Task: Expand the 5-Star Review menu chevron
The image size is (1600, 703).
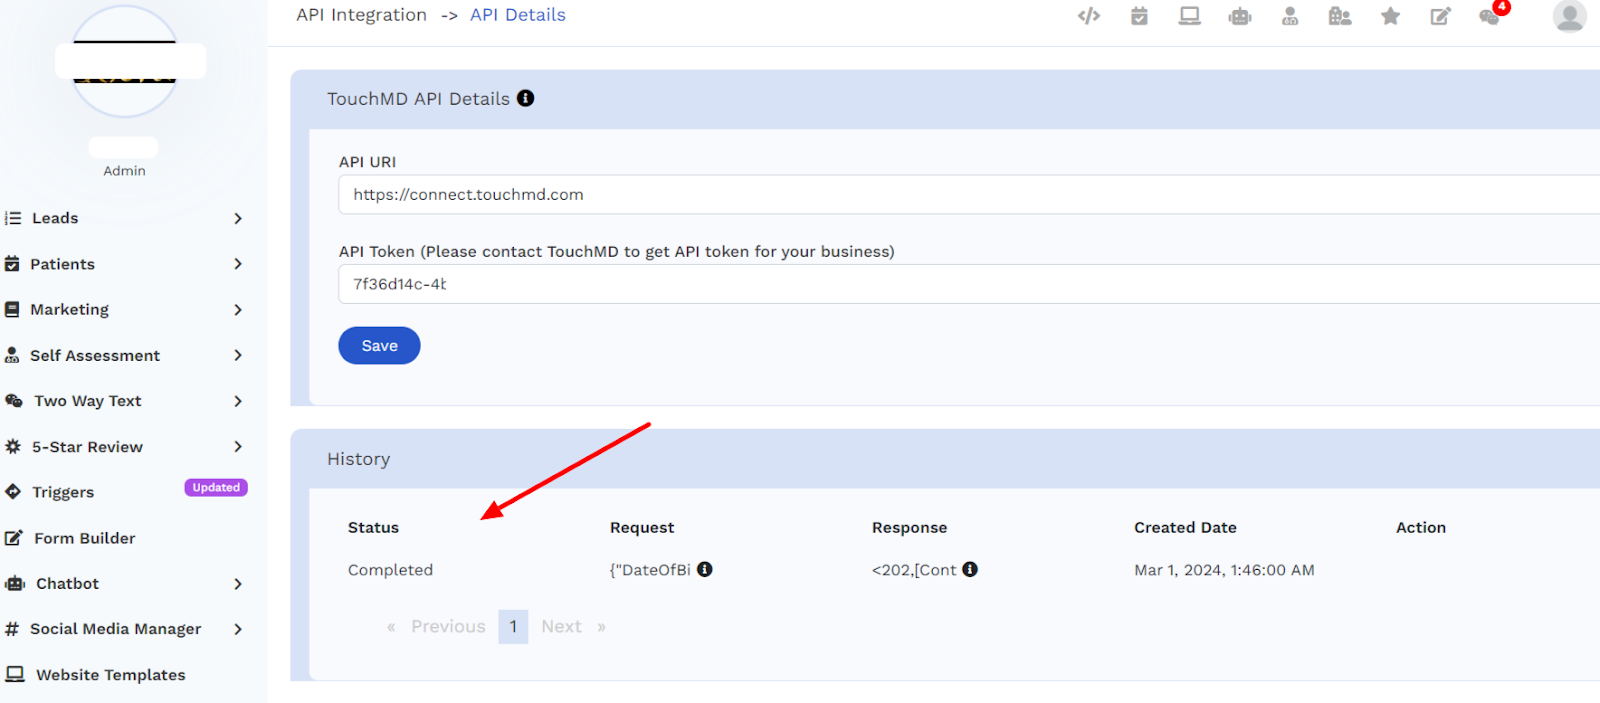Action: [238, 447]
